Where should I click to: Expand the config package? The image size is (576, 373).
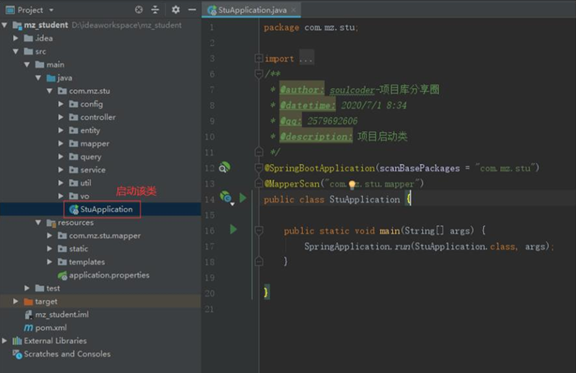[61, 104]
